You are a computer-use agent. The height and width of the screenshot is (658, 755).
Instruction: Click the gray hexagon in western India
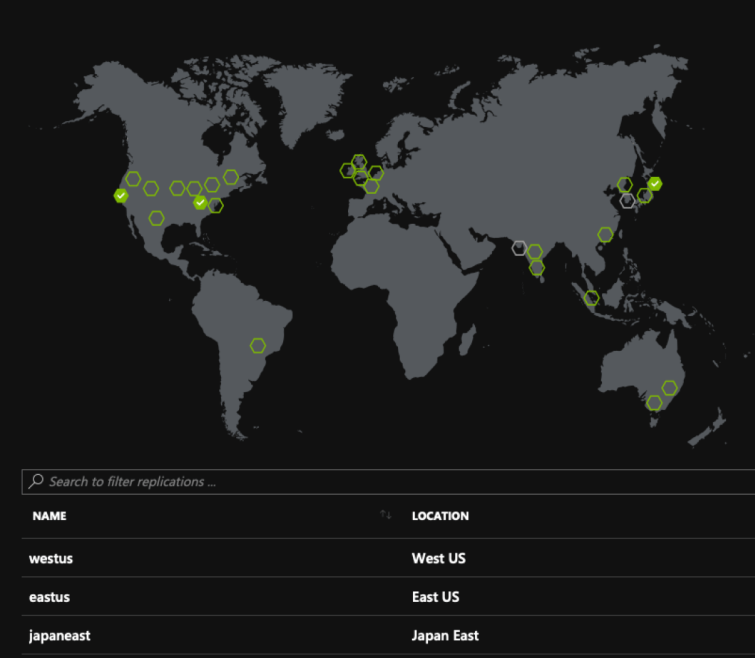pos(519,248)
